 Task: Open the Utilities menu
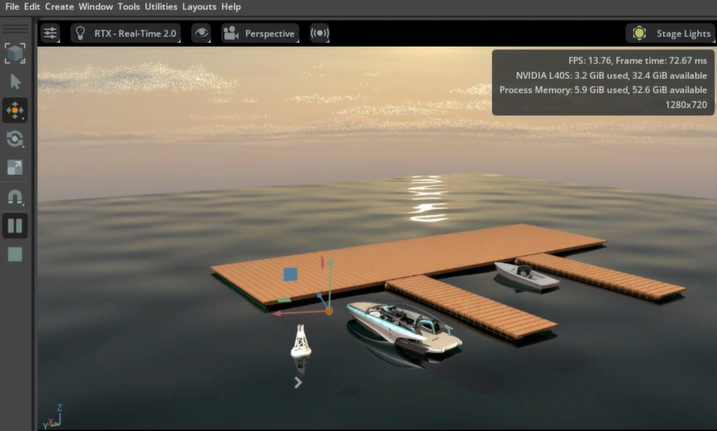[161, 7]
